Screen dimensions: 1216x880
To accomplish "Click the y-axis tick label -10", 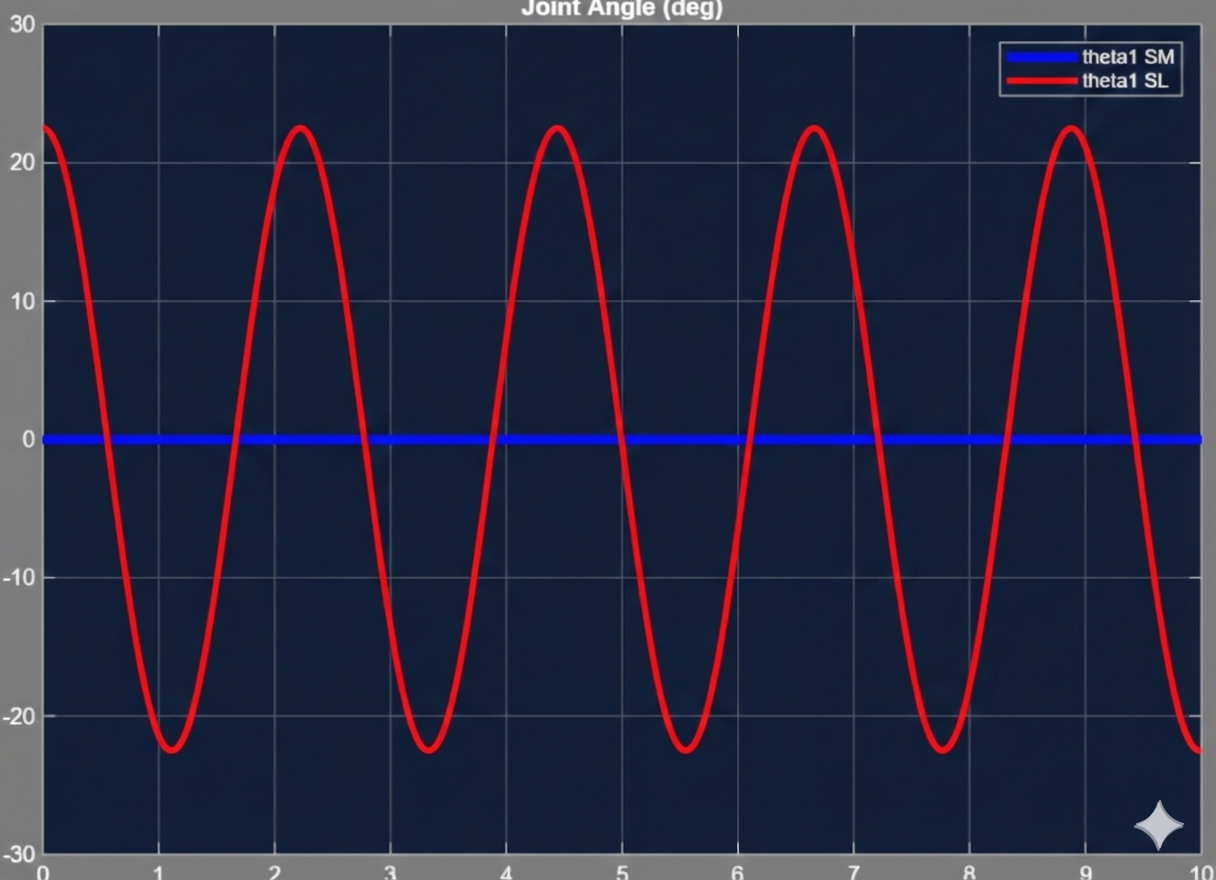I will [x=18, y=578].
